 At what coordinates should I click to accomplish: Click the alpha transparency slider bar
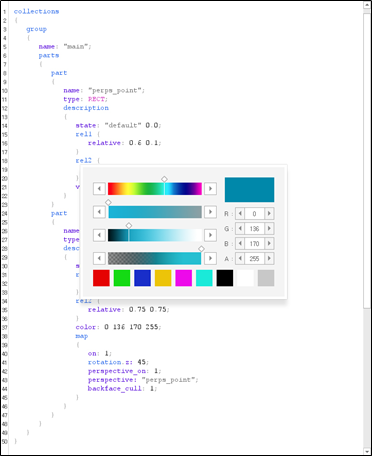[155, 258]
